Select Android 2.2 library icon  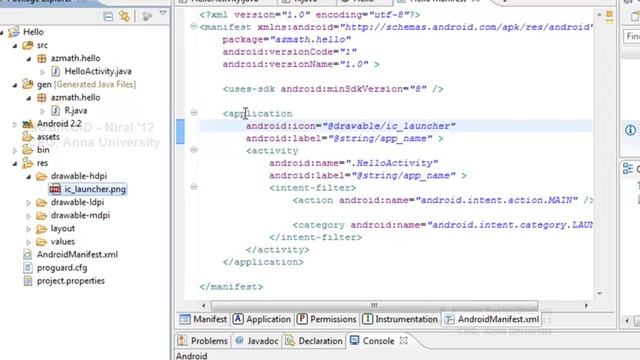pyautogui.click(x=28, y=124)
